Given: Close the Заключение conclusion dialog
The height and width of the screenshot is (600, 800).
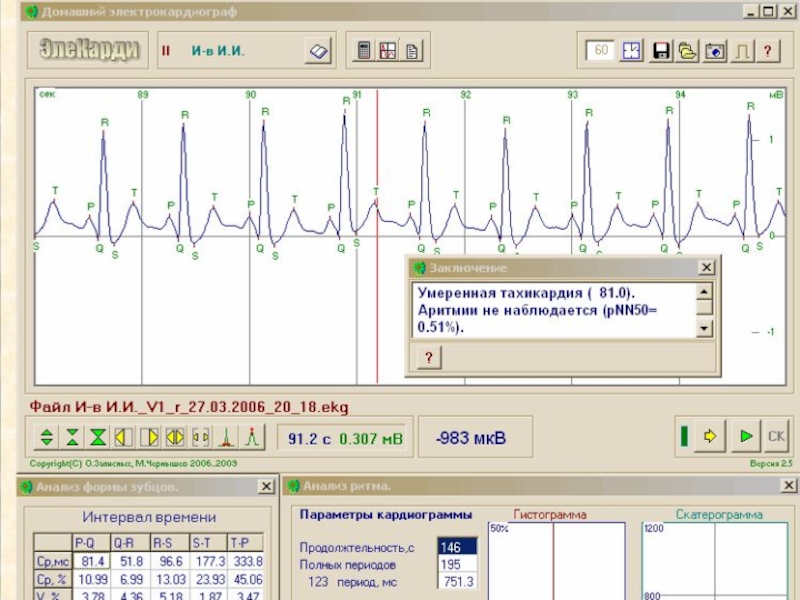Looking at the screenshot, I should coord(706,268).
